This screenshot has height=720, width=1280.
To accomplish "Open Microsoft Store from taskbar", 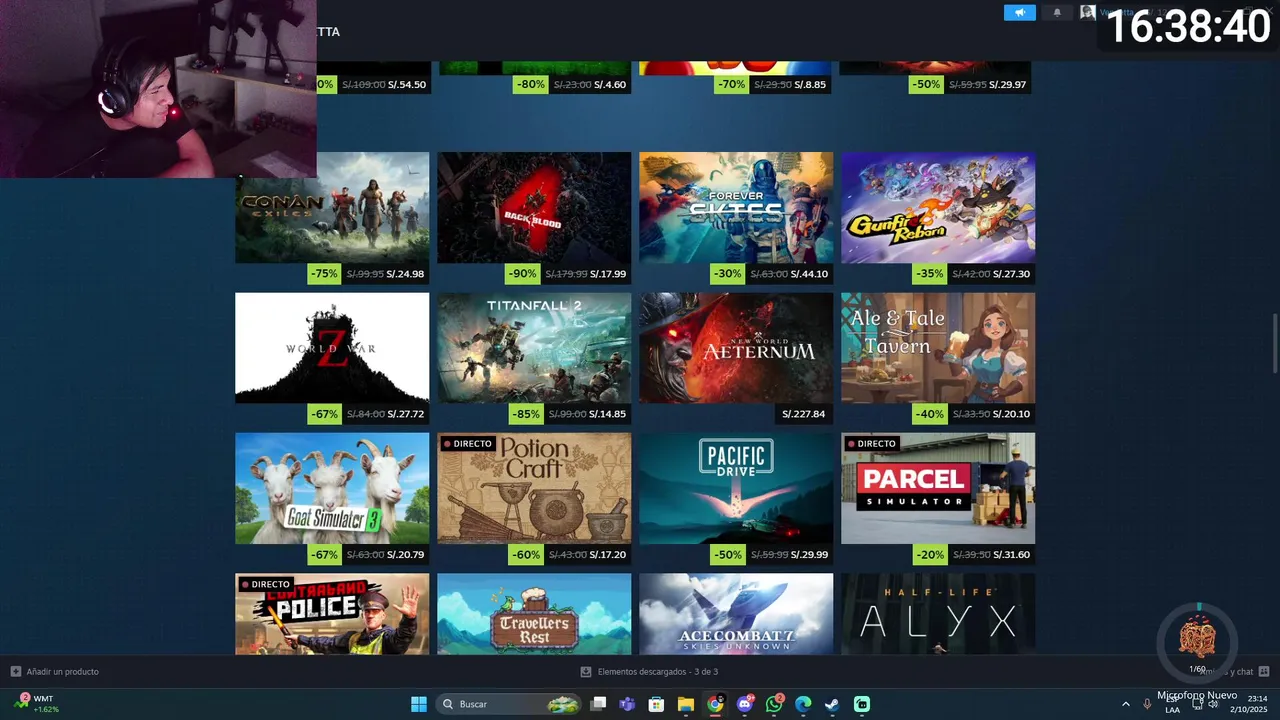I will (657, 704).
